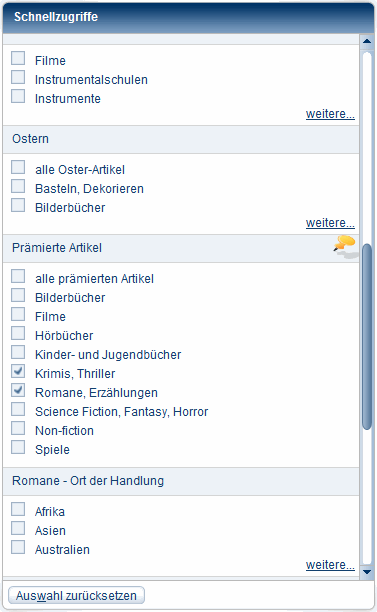Screen dimensions: 377x612
Task: Click the vertical scrollbar thumb
Action: 367,337
